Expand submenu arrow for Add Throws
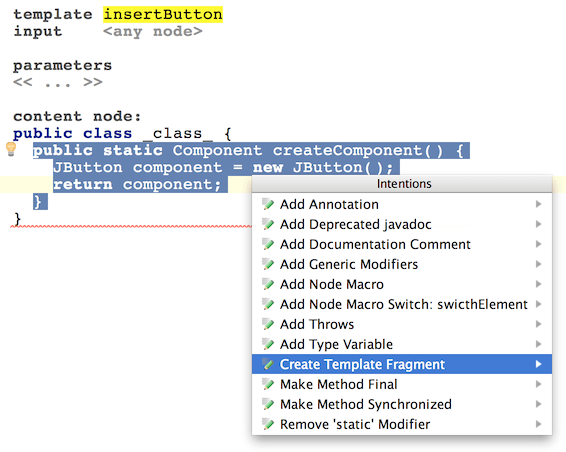 tap(539, 324)
